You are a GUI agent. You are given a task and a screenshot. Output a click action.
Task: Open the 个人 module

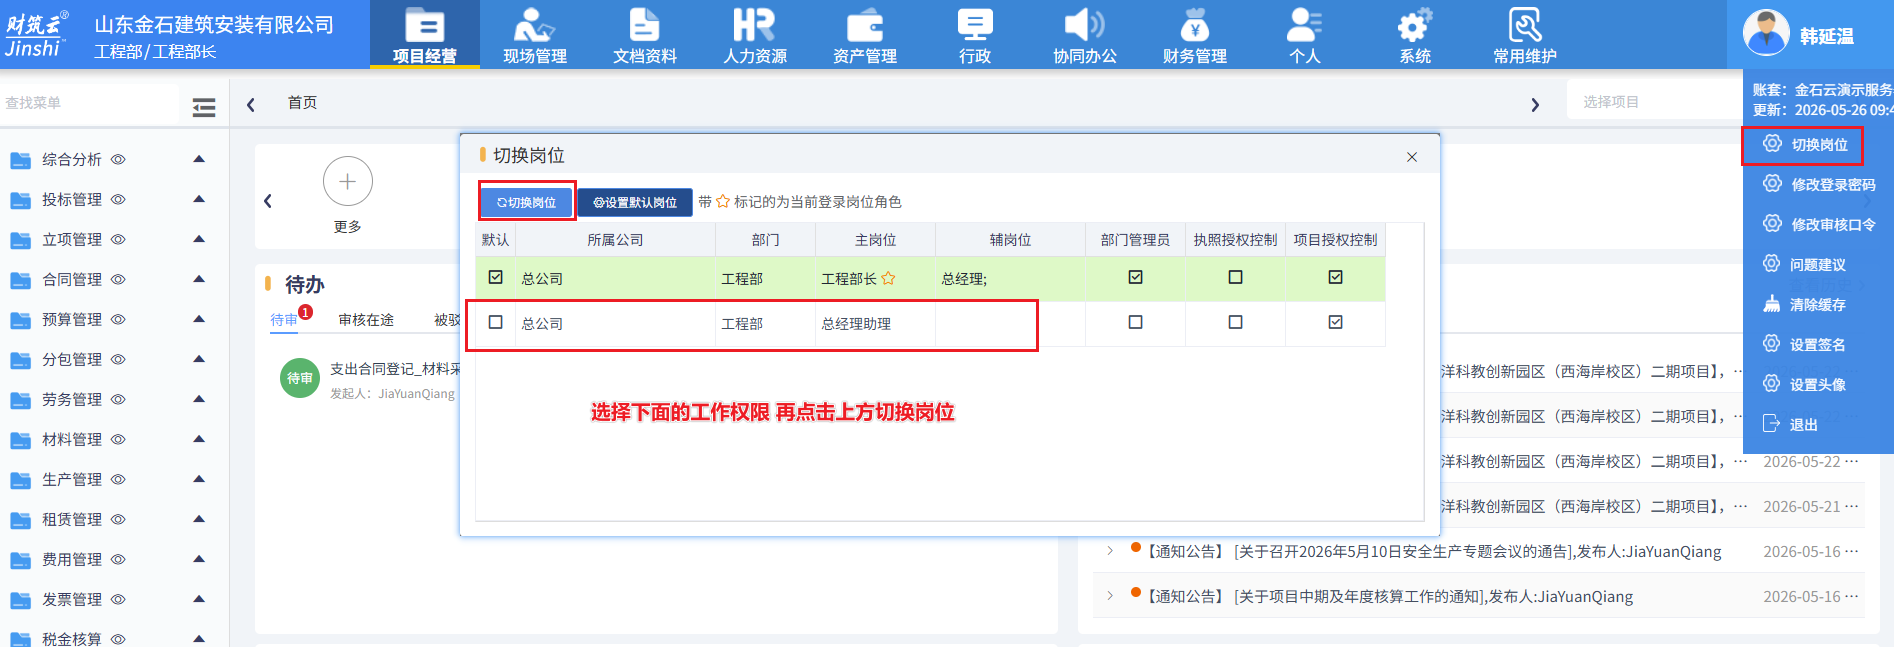[x=1305, y=35]
